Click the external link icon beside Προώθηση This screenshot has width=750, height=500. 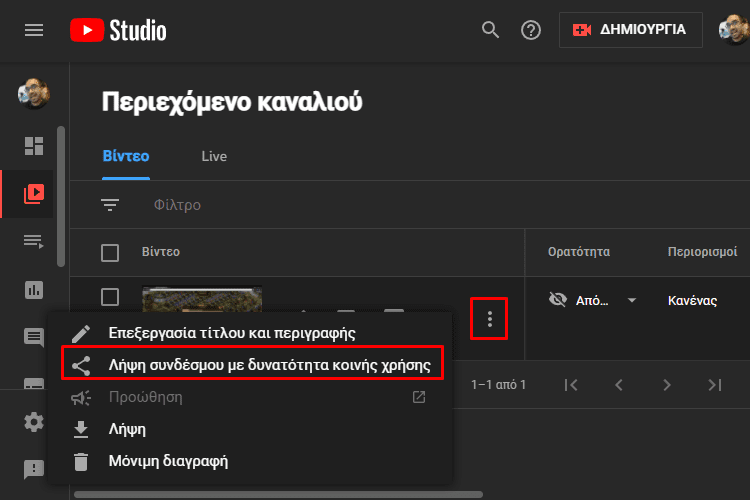point(419,397)
